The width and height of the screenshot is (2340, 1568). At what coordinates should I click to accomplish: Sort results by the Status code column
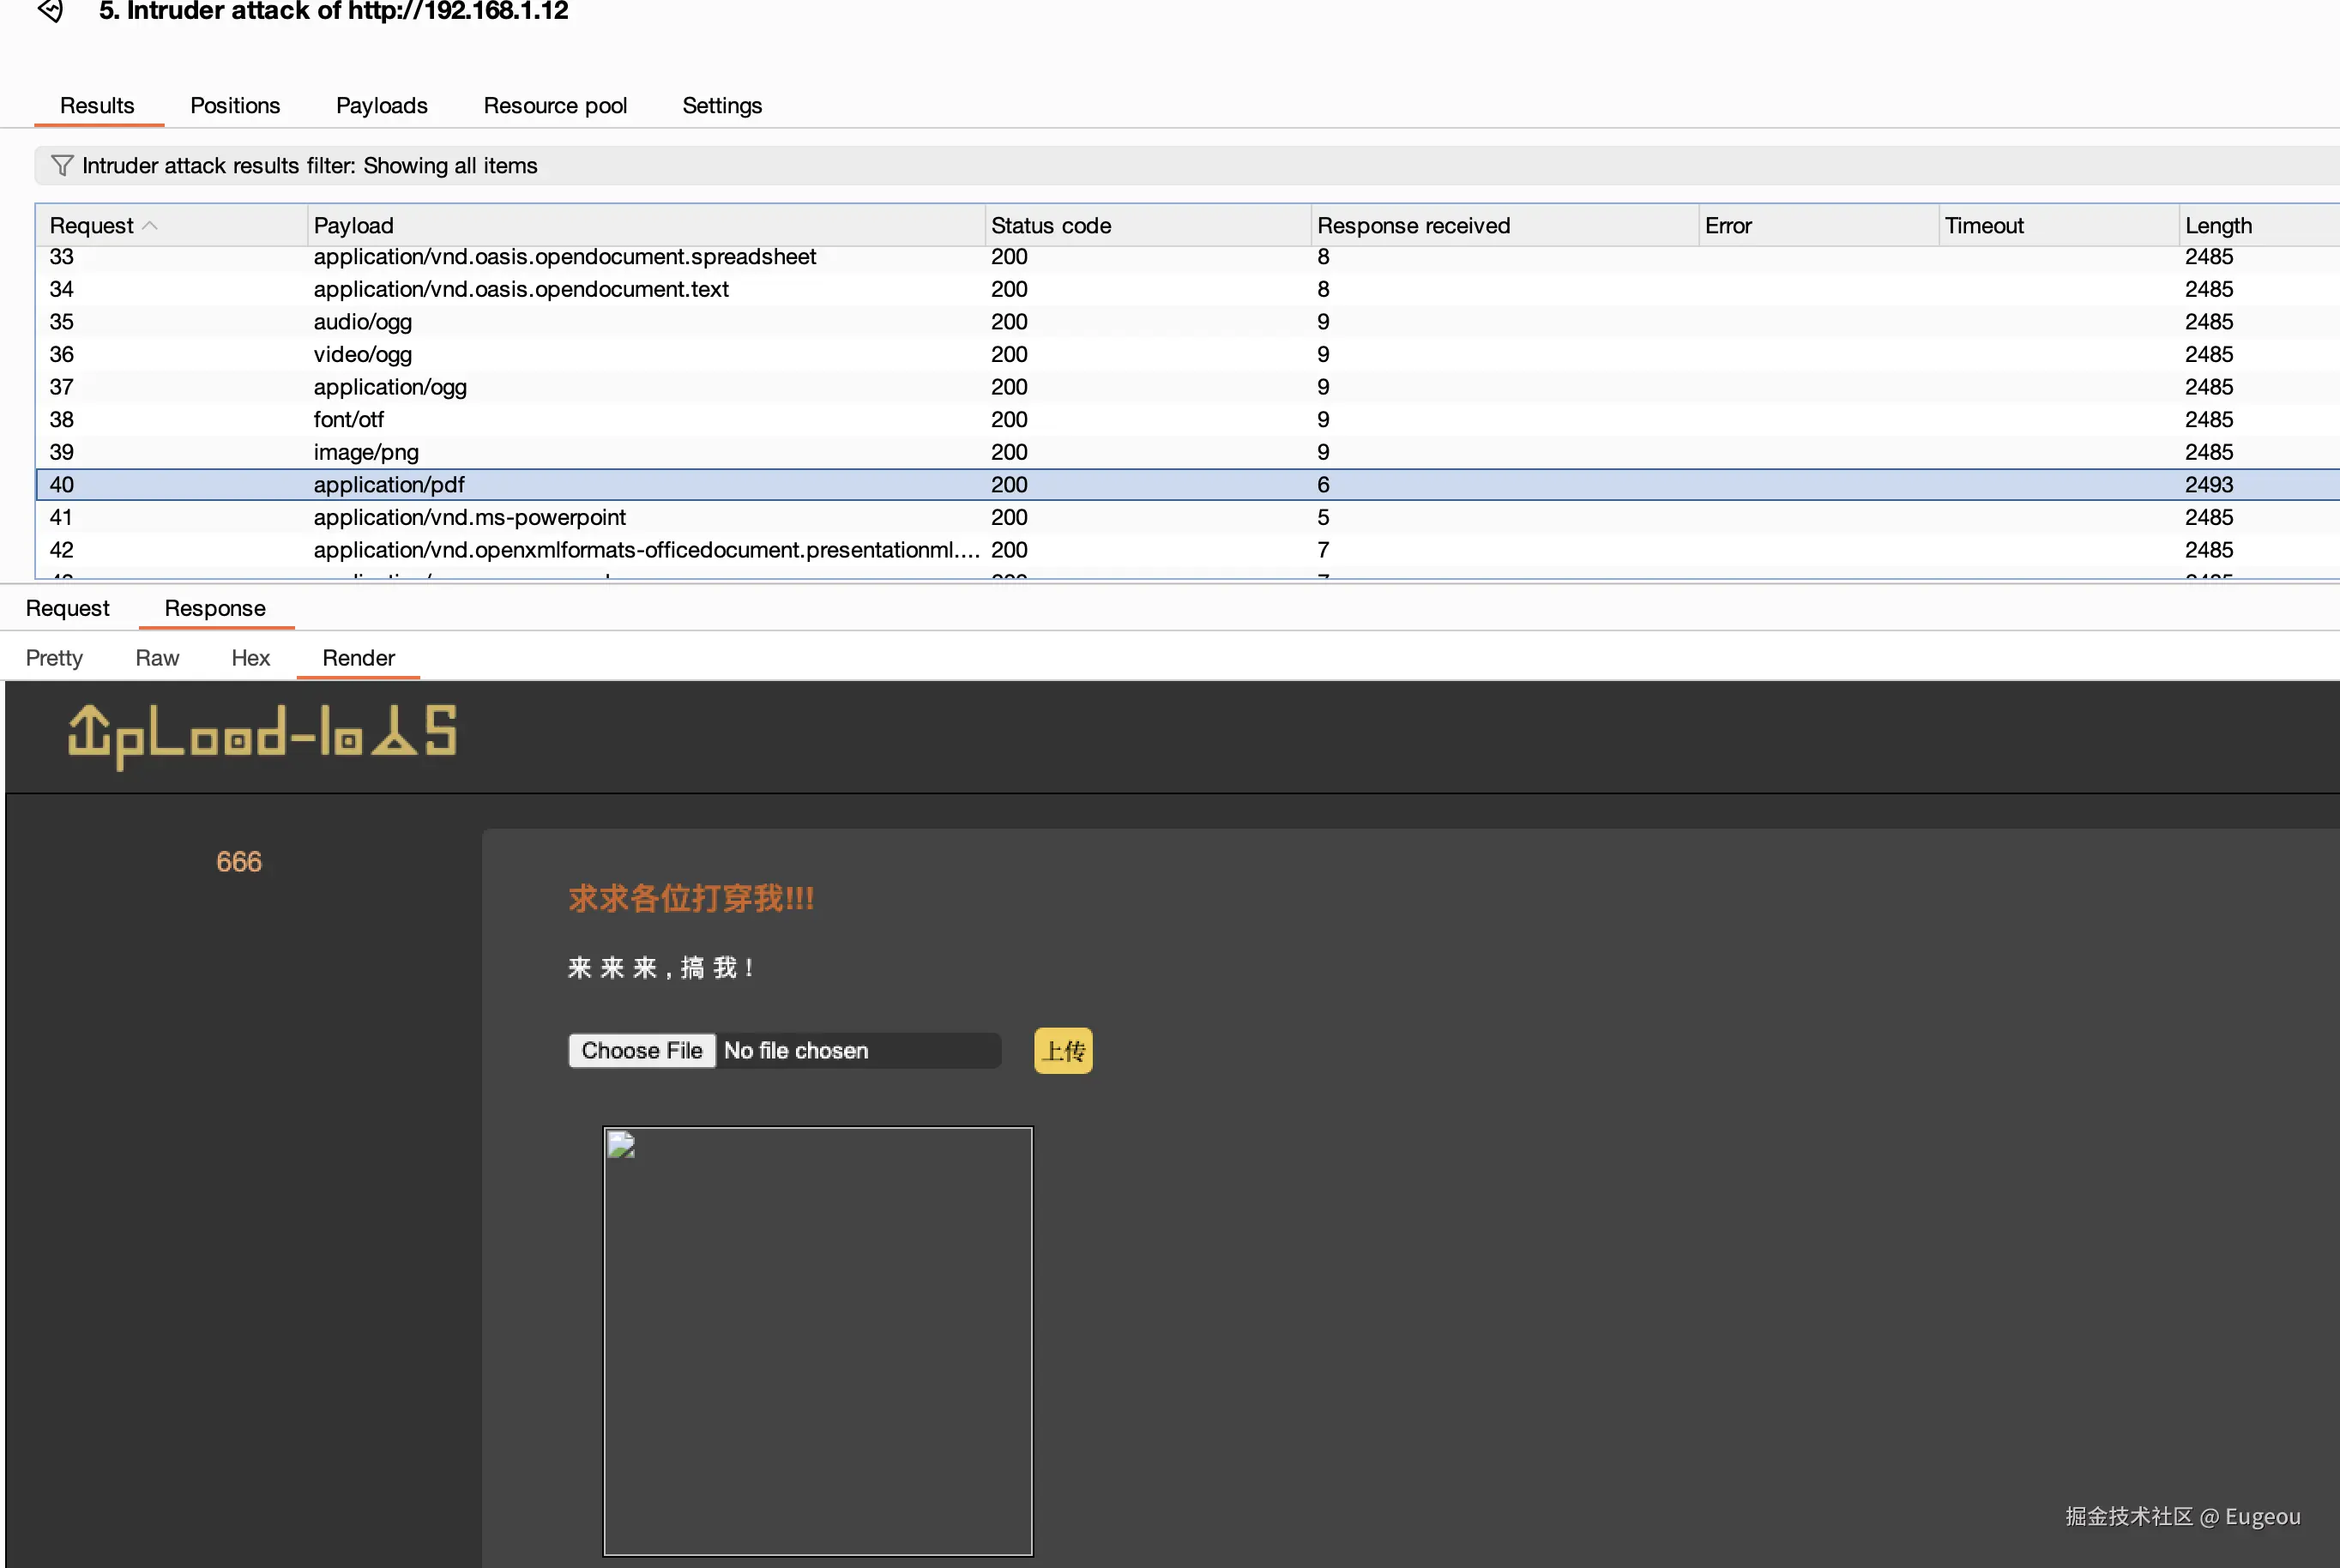tap(1050, 226)
